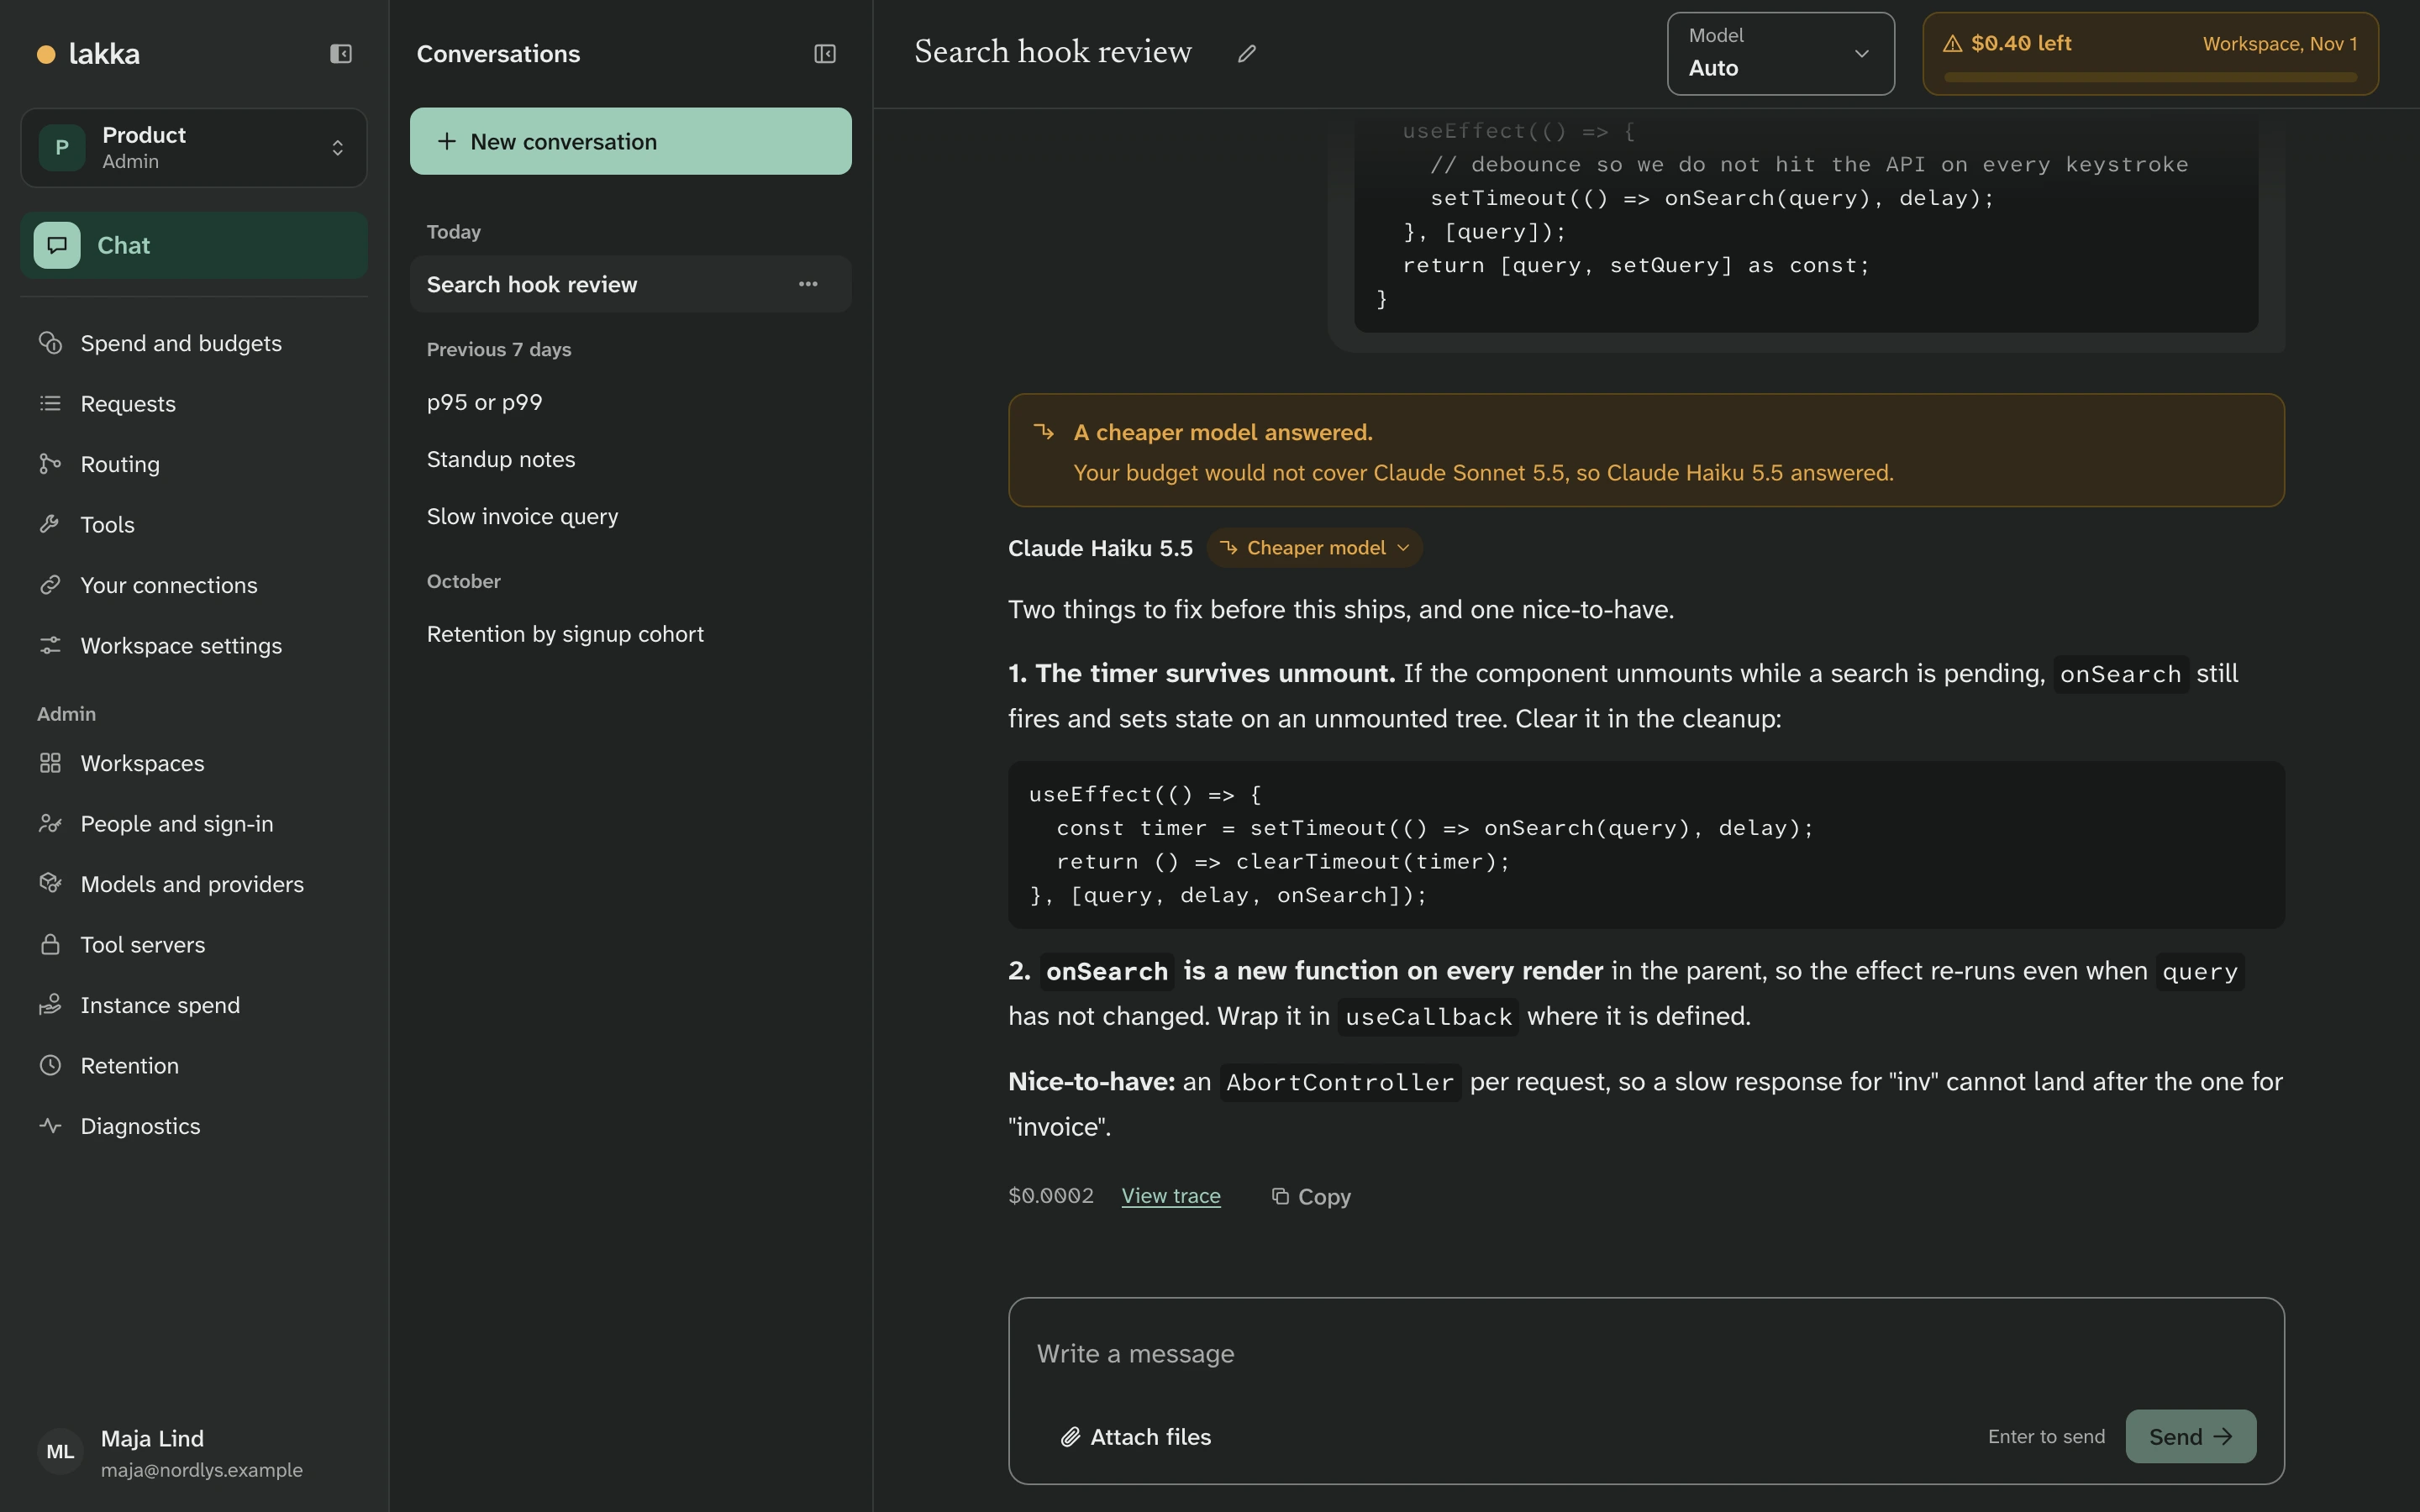Open the Slow invoice query conversation
The width and height of the screenshot is (2420, 1512).
(x=631, y=517)
